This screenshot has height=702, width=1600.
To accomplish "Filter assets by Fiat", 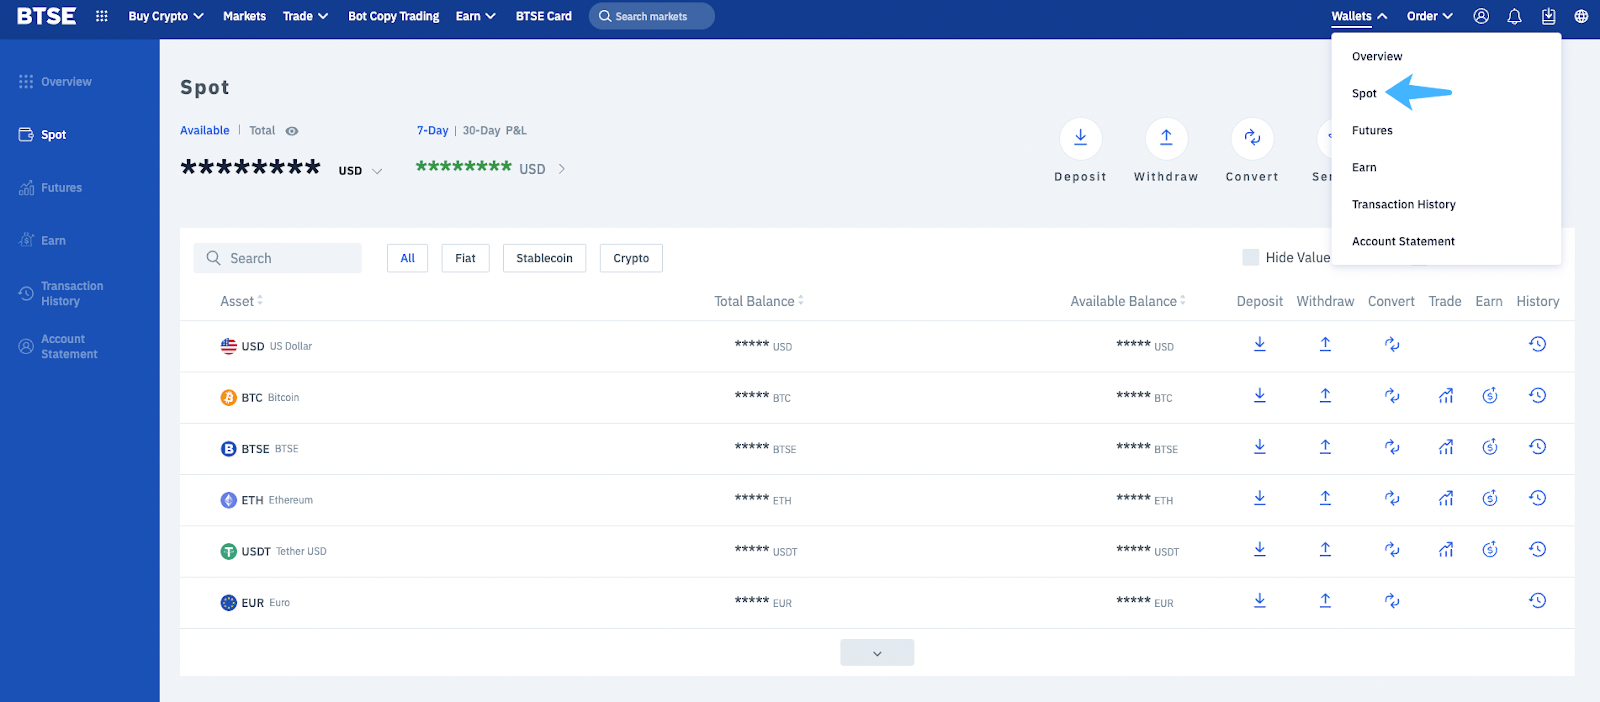I will coord(465,258).
